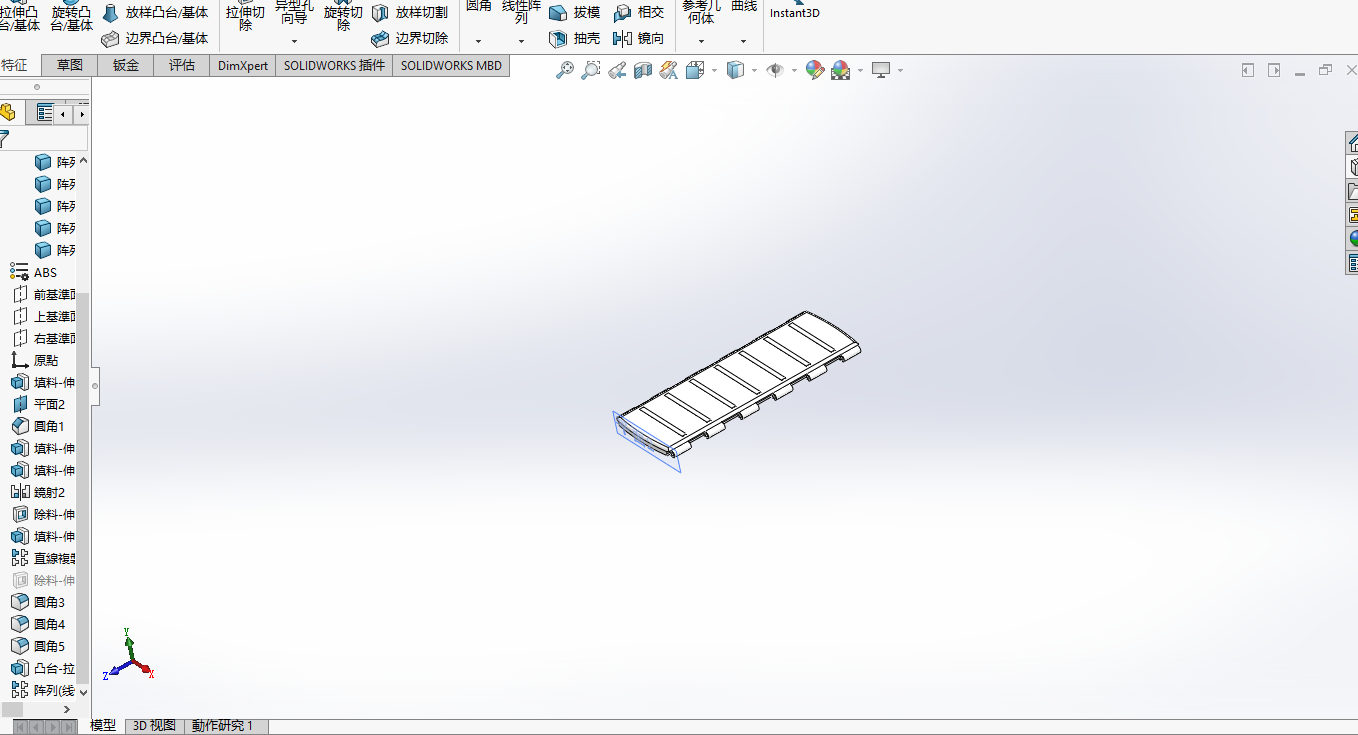Switch to the 钣金 (Sheet Metal) tab
The height and width of the screenshot is (735, 1358).
(x=126, y=65)
